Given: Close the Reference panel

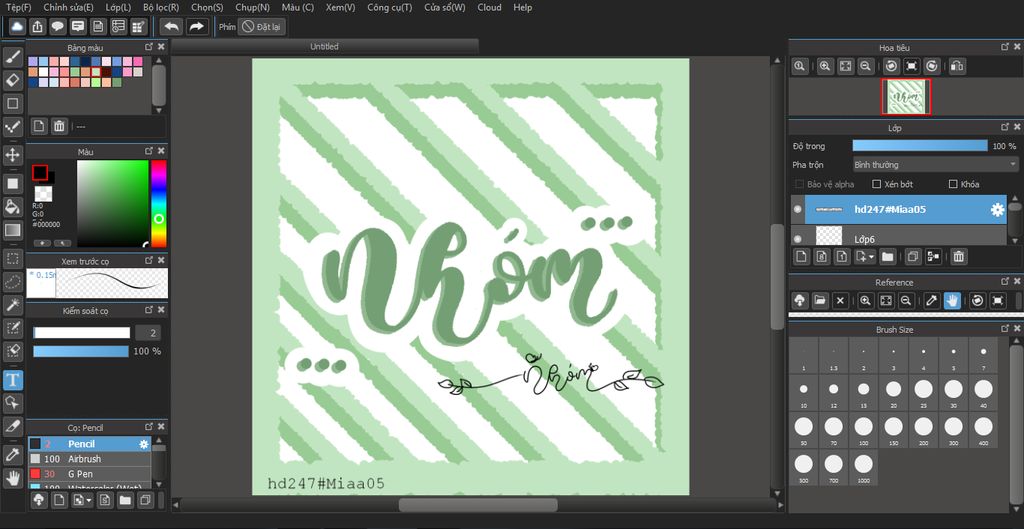Looking at the screenshot, I should (1016, 282).
